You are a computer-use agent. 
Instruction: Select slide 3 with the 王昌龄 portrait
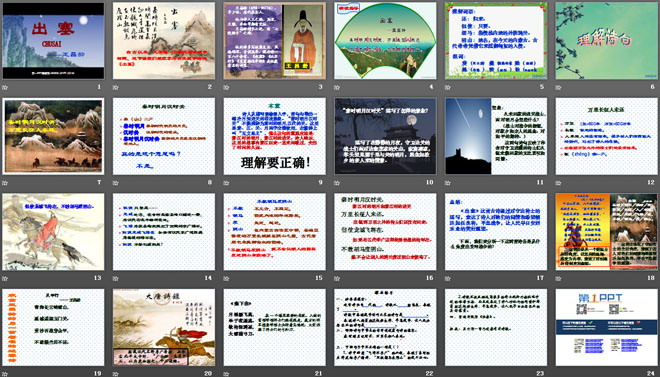(x=274, y=41)
